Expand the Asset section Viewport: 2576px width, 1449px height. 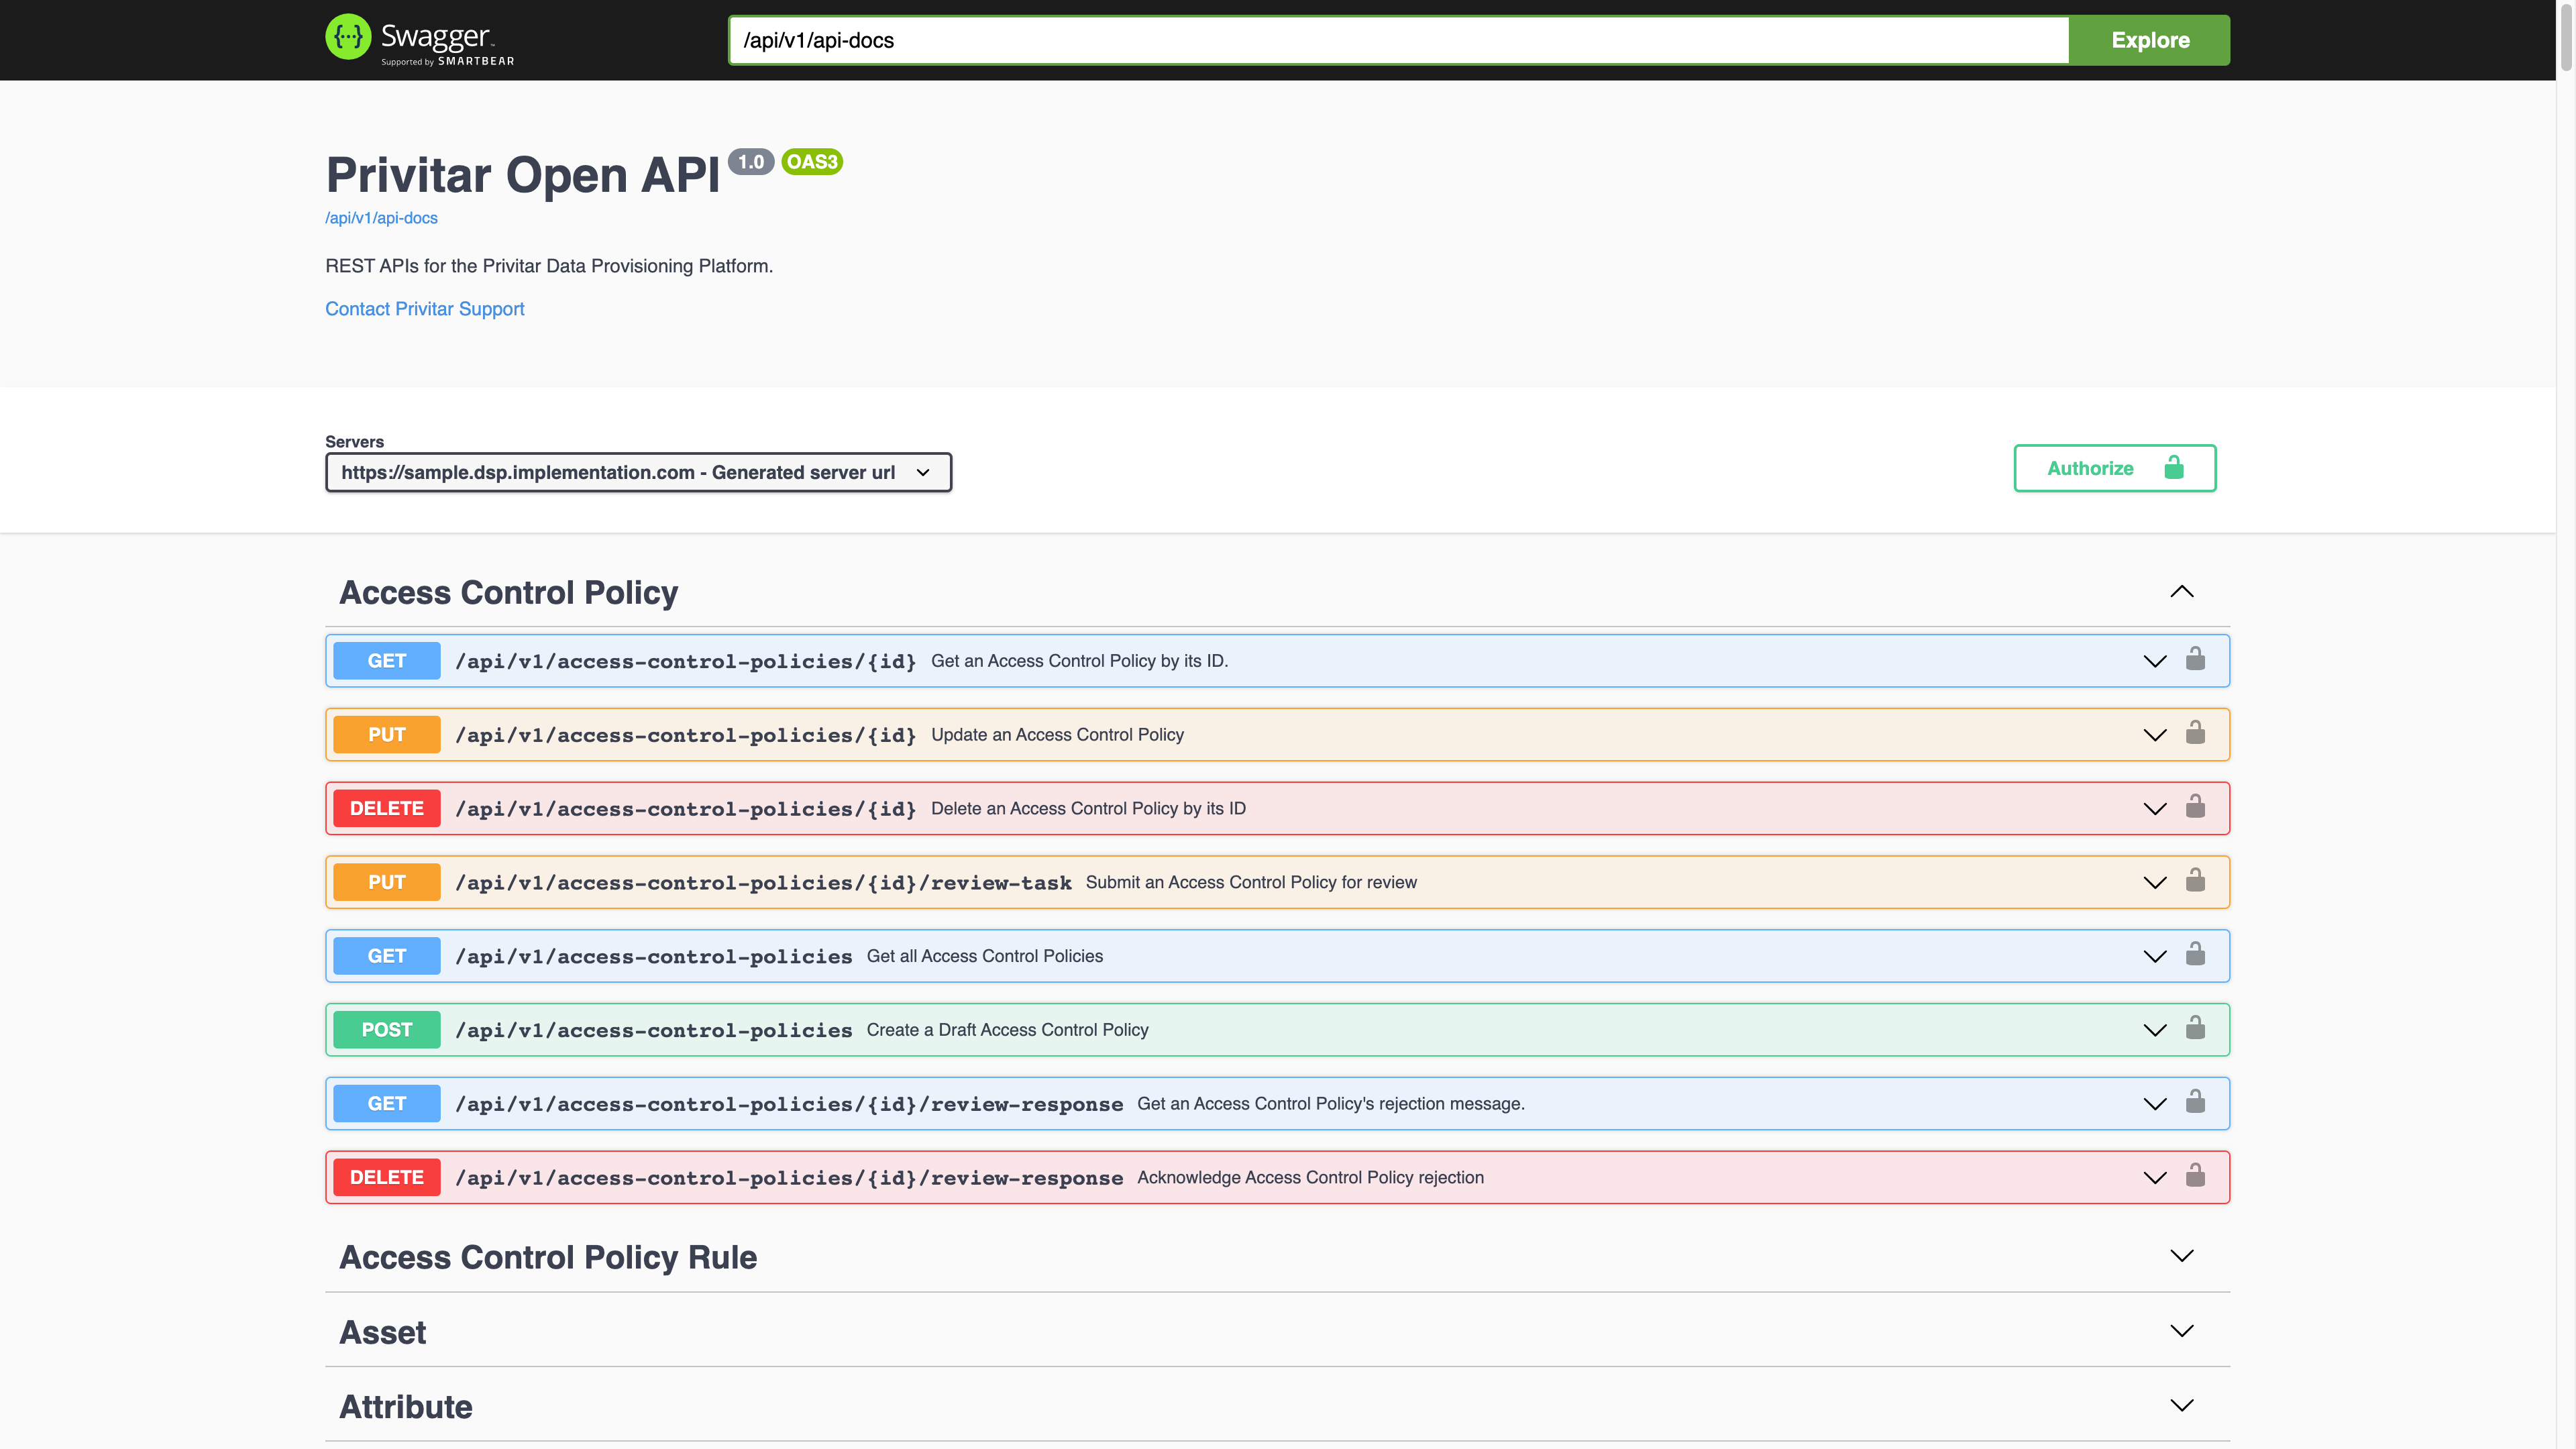(2182, 1331)
